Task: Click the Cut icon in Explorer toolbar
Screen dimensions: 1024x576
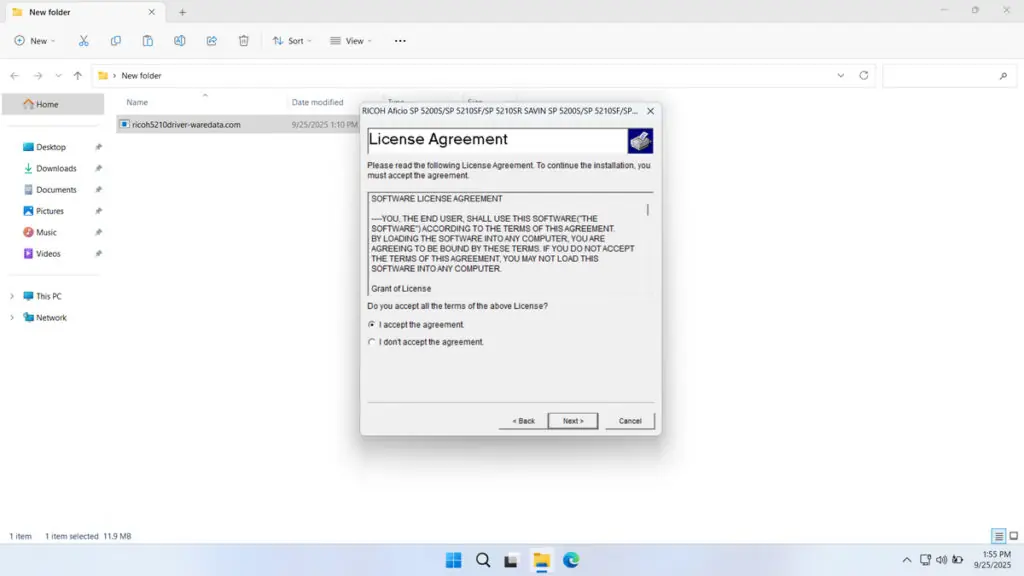Action: coord(84,40)
